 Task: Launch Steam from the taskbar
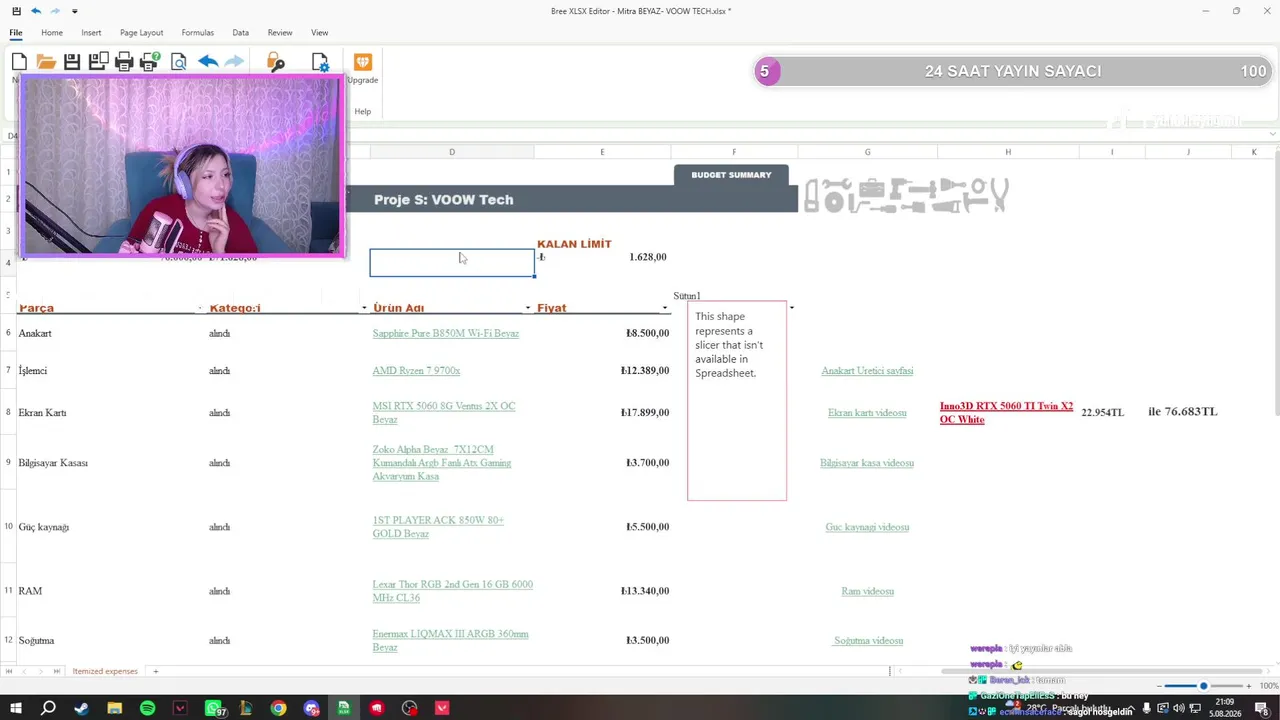81,708
